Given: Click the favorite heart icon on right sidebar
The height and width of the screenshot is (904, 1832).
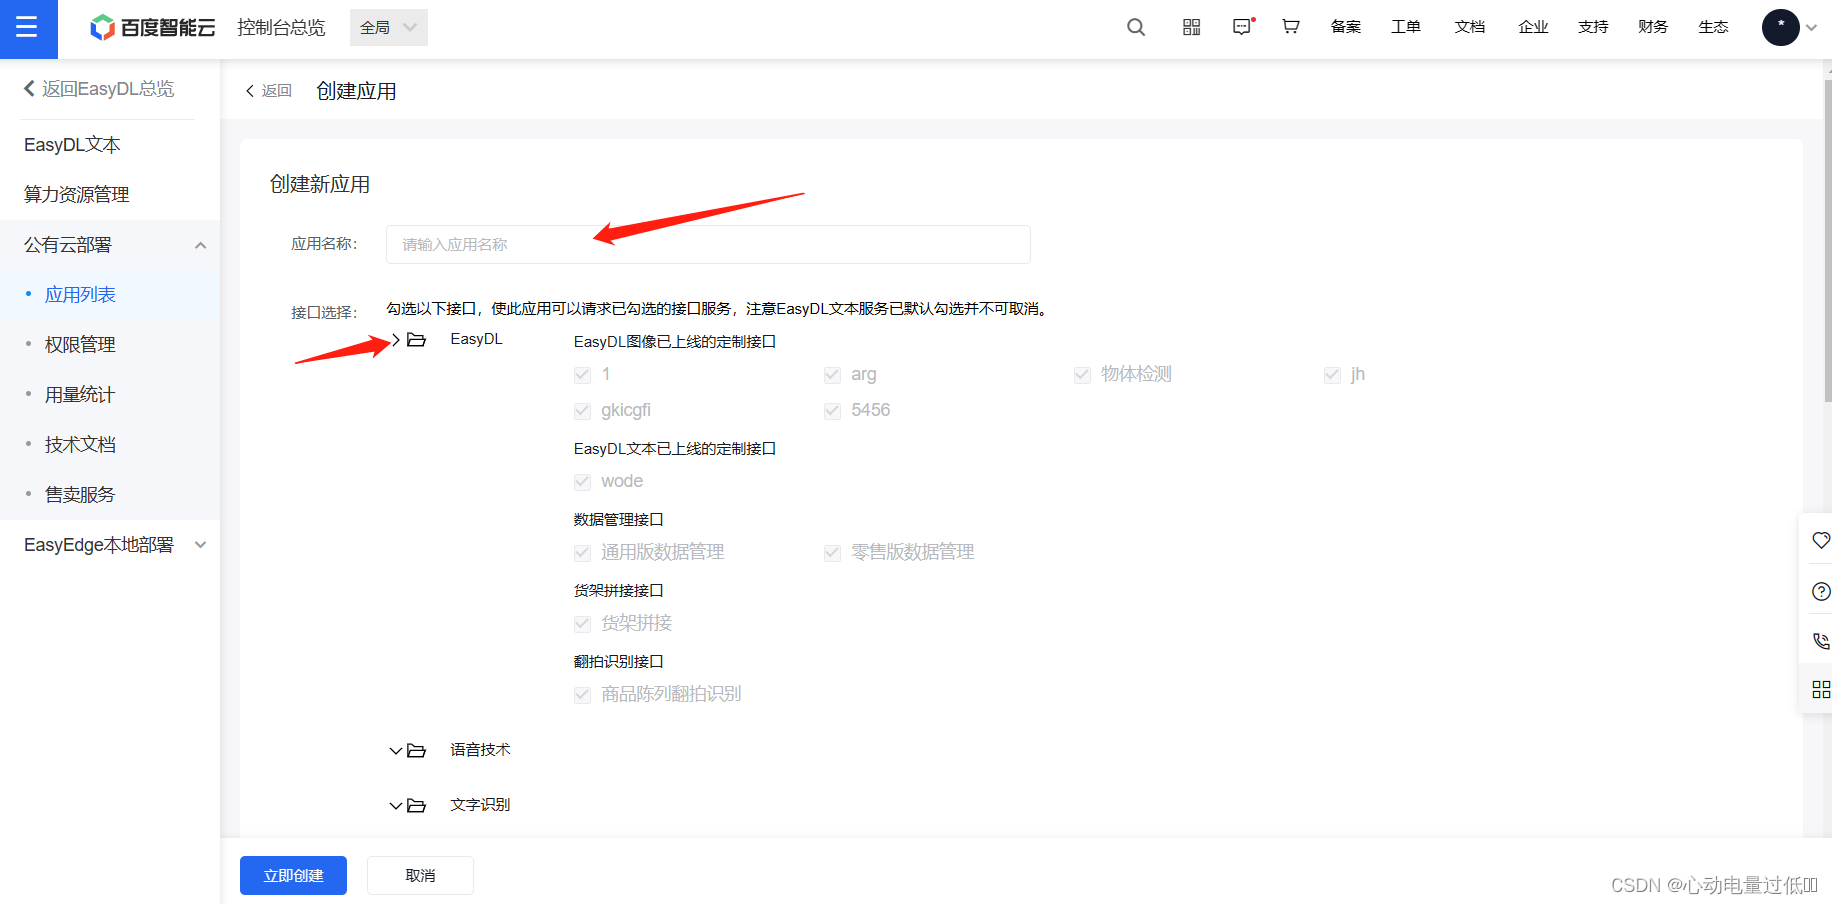Looking at the screenshot, I should 1821,540.
